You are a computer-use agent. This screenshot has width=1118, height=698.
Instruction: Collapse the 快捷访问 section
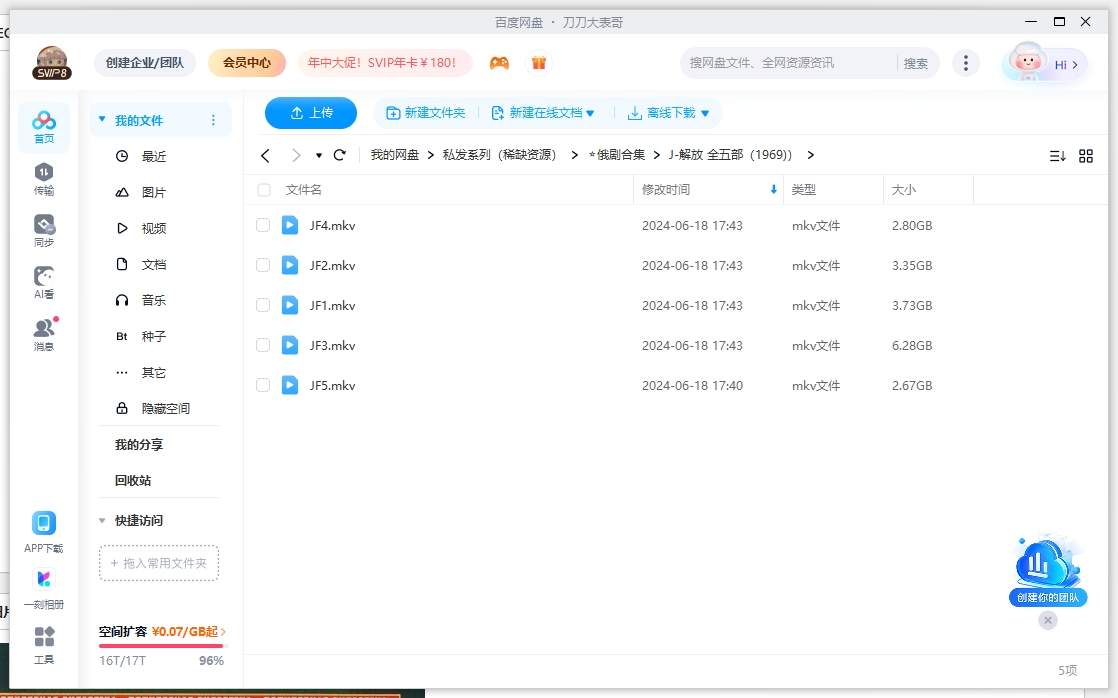tap(101, 520)
